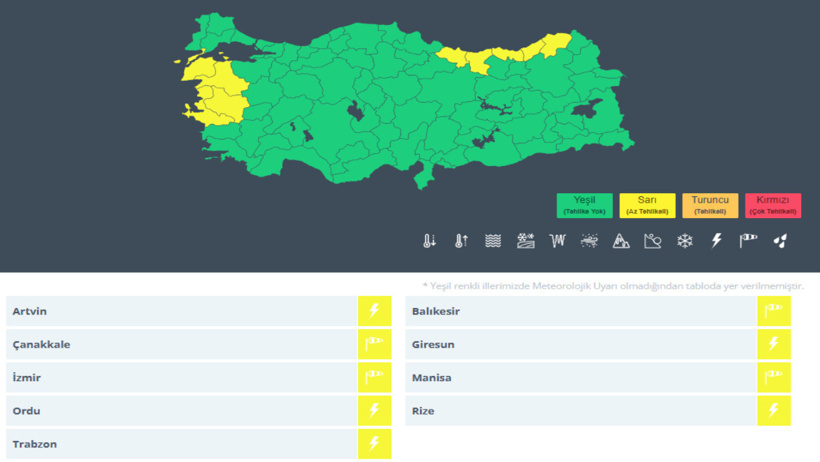Click Giresun's yellow lightning warning icon
820x462 pixels.
pyautogui.click(x=773, y=344)
